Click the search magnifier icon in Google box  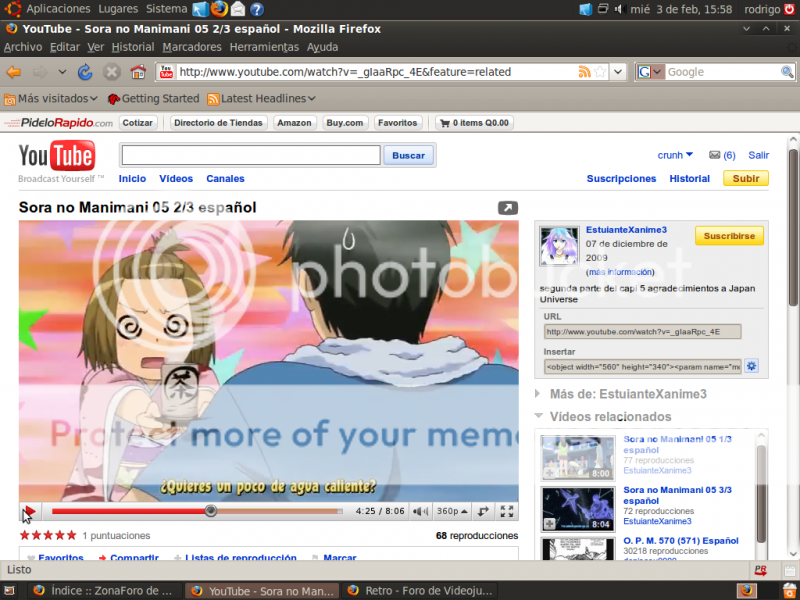(787, 72)
